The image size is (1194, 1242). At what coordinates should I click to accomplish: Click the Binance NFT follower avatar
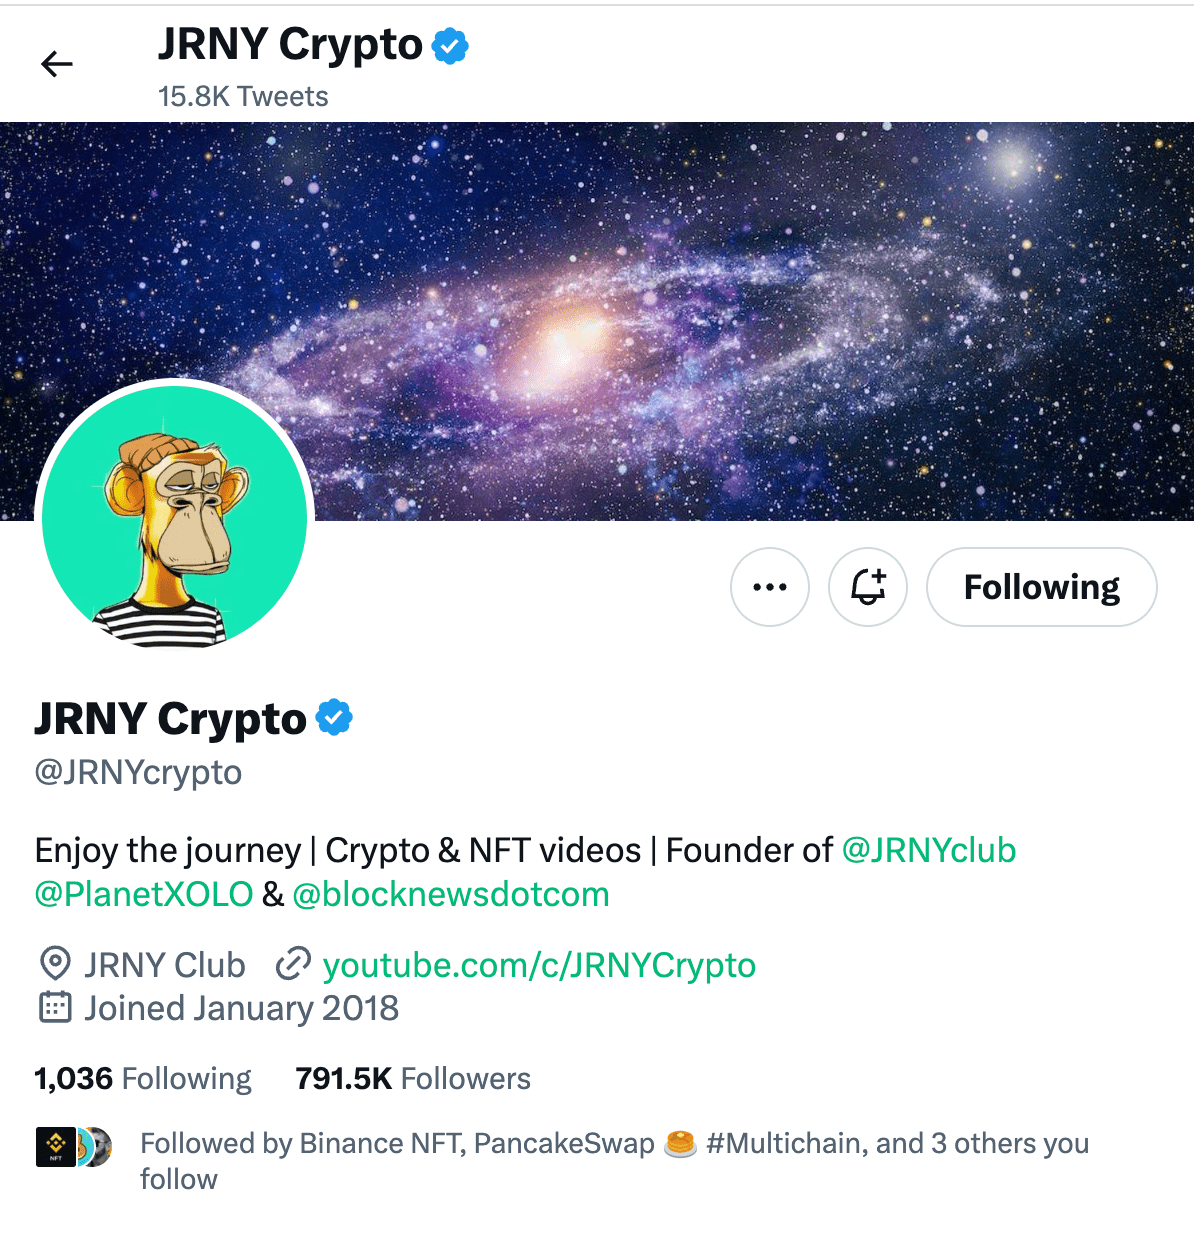click(x=56, y=1147)
